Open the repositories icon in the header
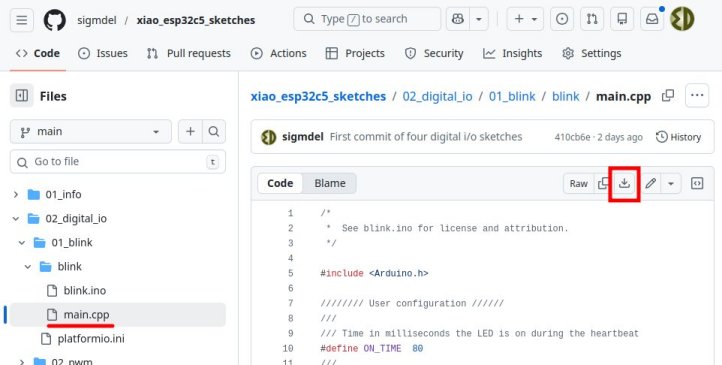 point(622,19)
